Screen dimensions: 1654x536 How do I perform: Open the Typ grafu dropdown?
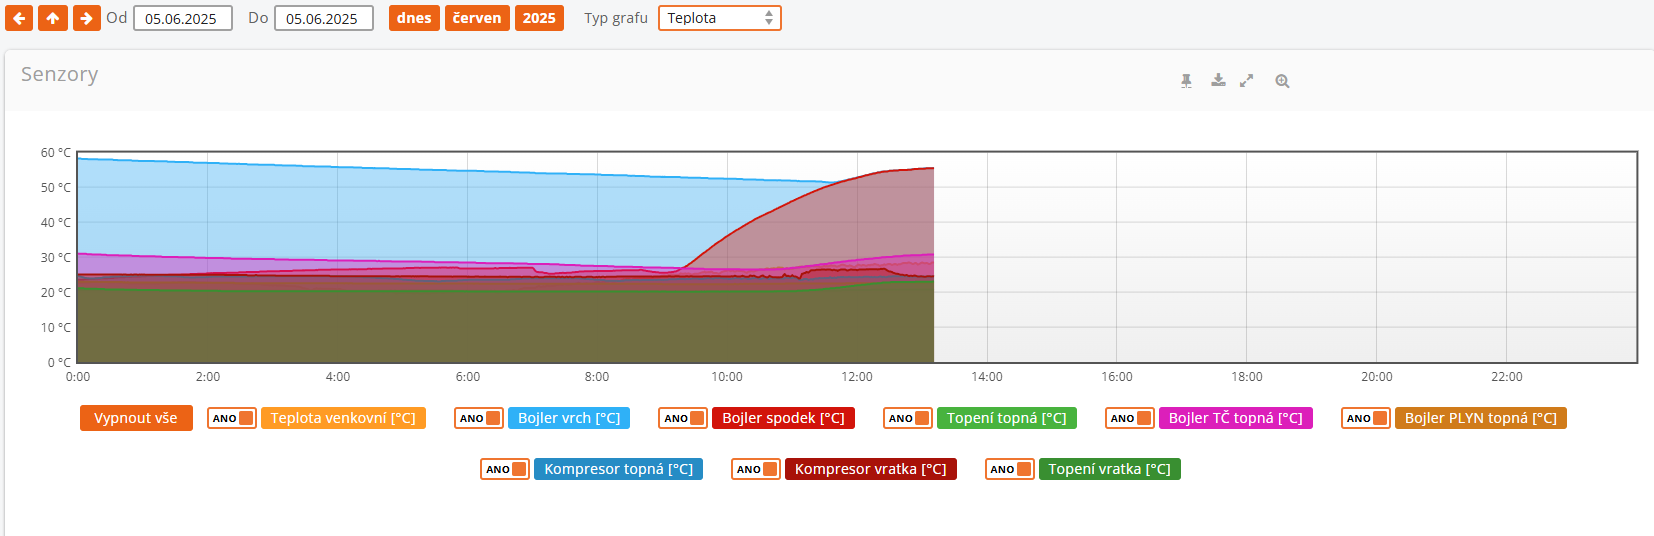pyautogui.click(x=719, y=18)
